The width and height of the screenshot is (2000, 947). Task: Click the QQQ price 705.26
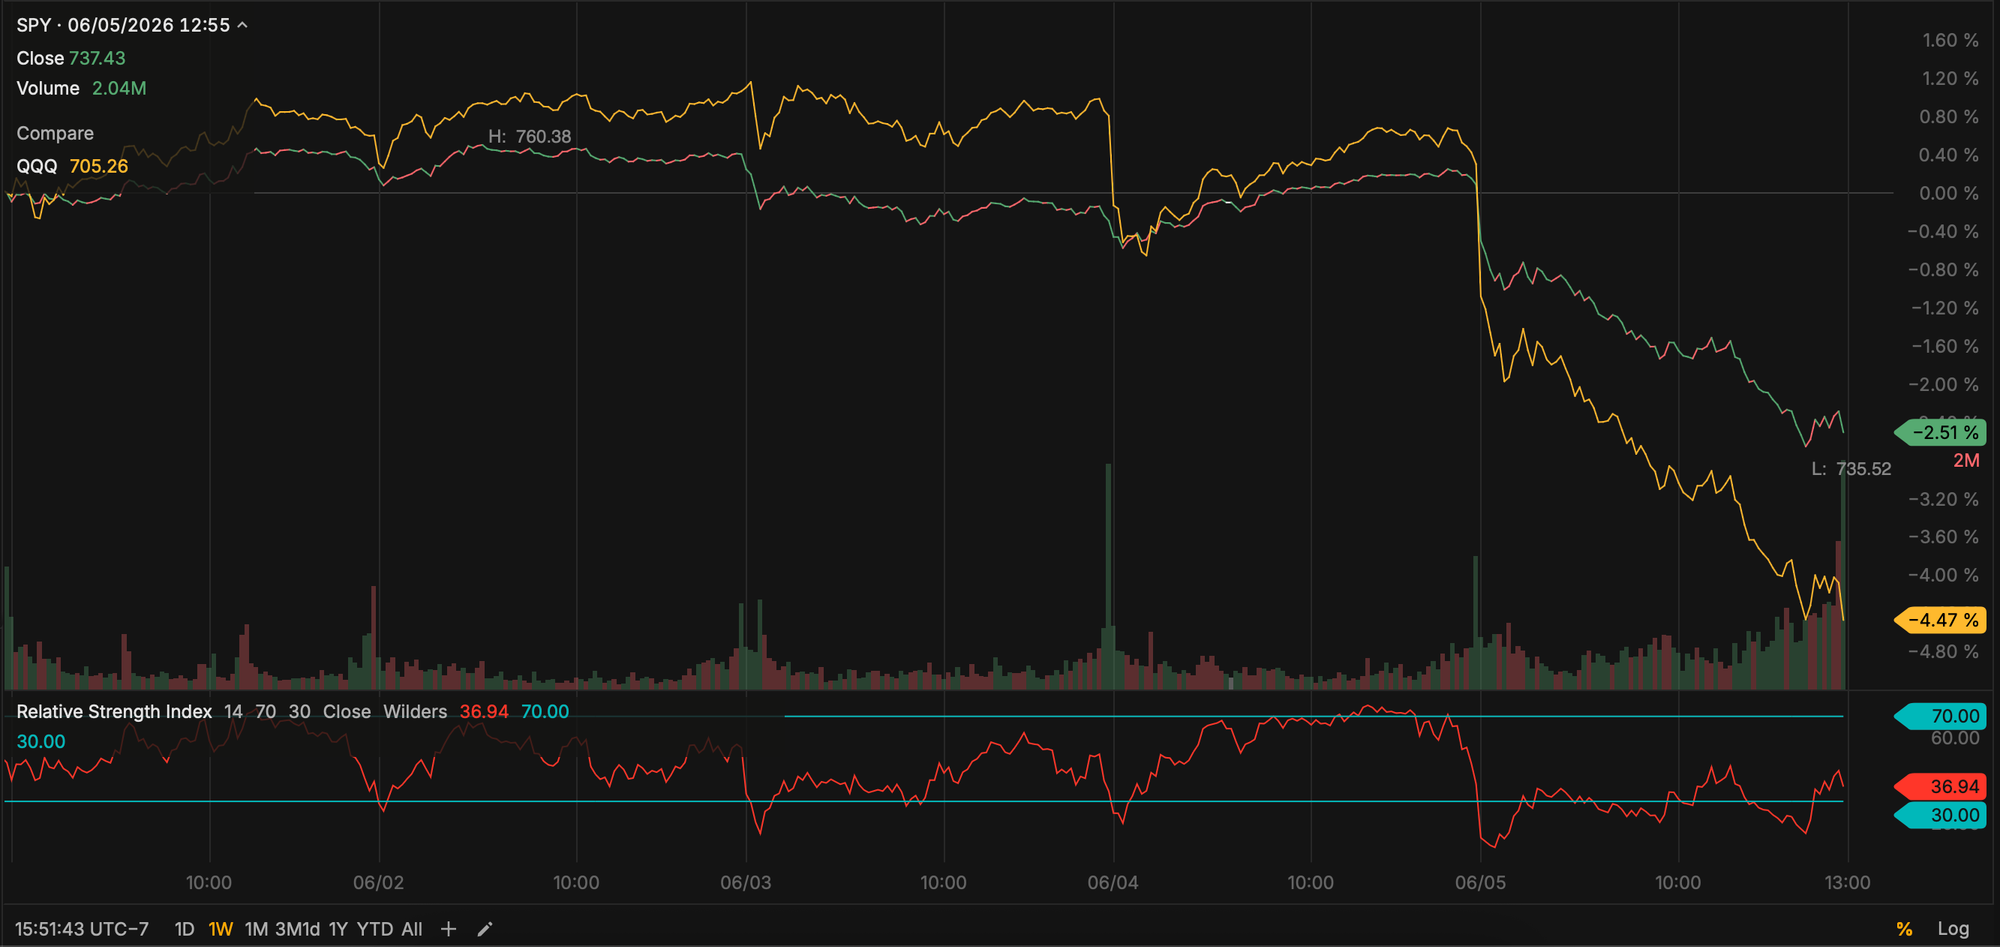pyautogui.click(x=99, y=166)
